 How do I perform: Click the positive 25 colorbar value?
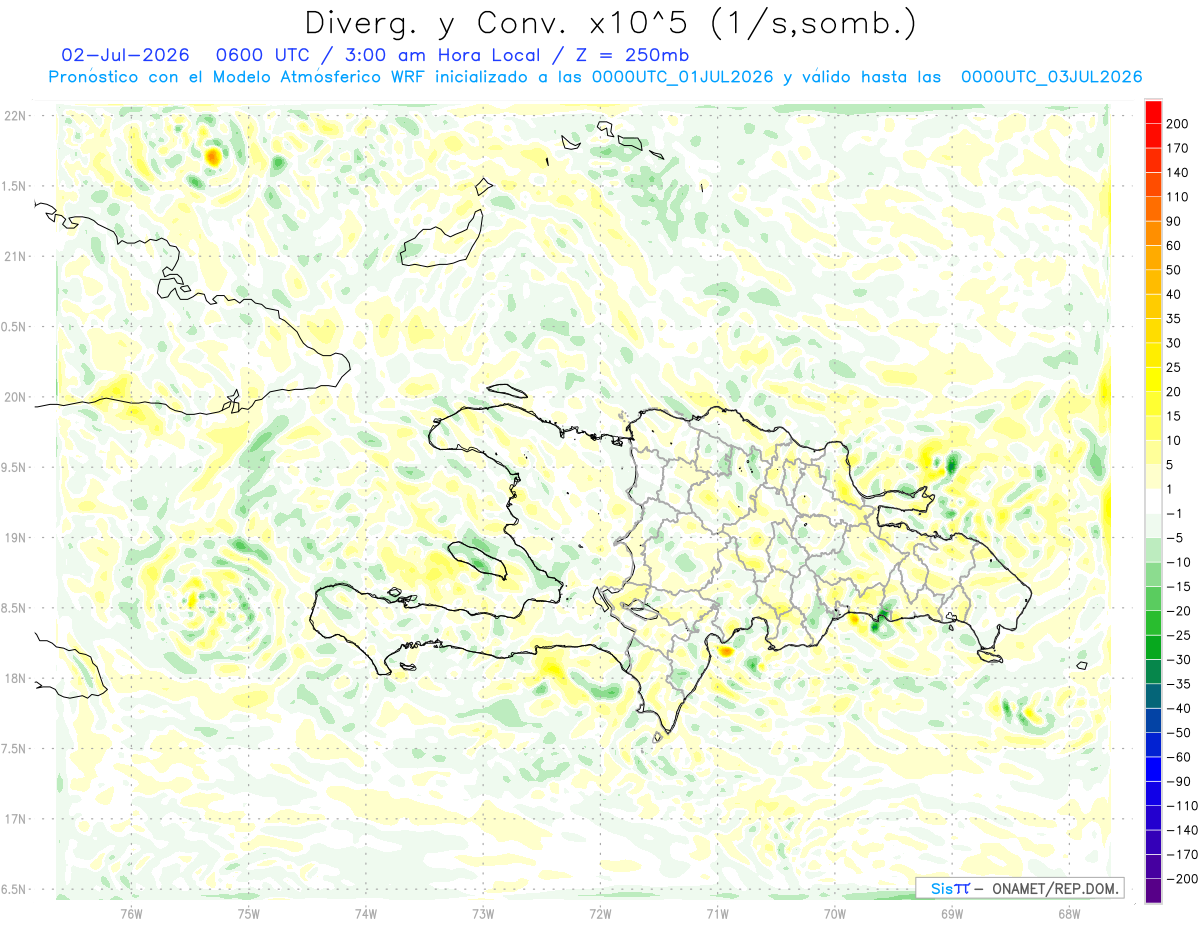(x=1175, y=367)
